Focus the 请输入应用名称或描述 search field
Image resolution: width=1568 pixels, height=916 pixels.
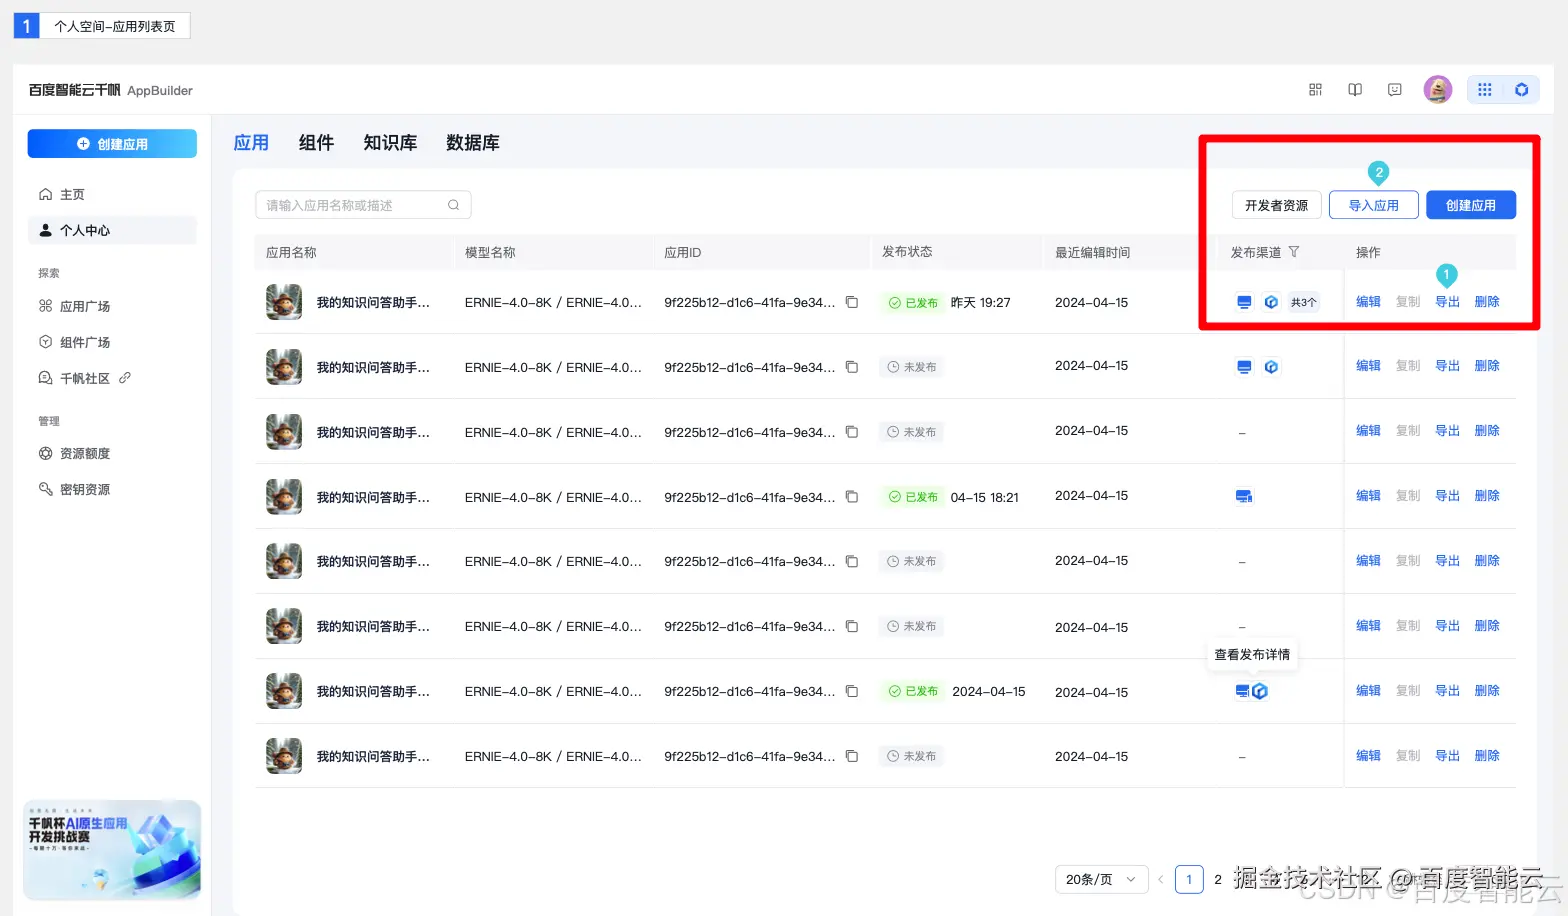(x=363, y=205)
